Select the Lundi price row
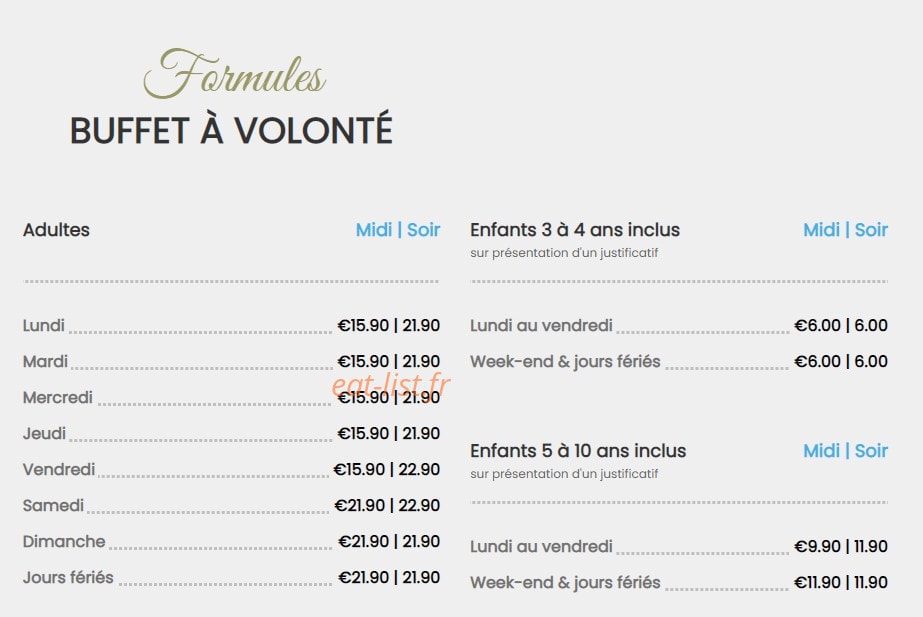 [231, 326]
